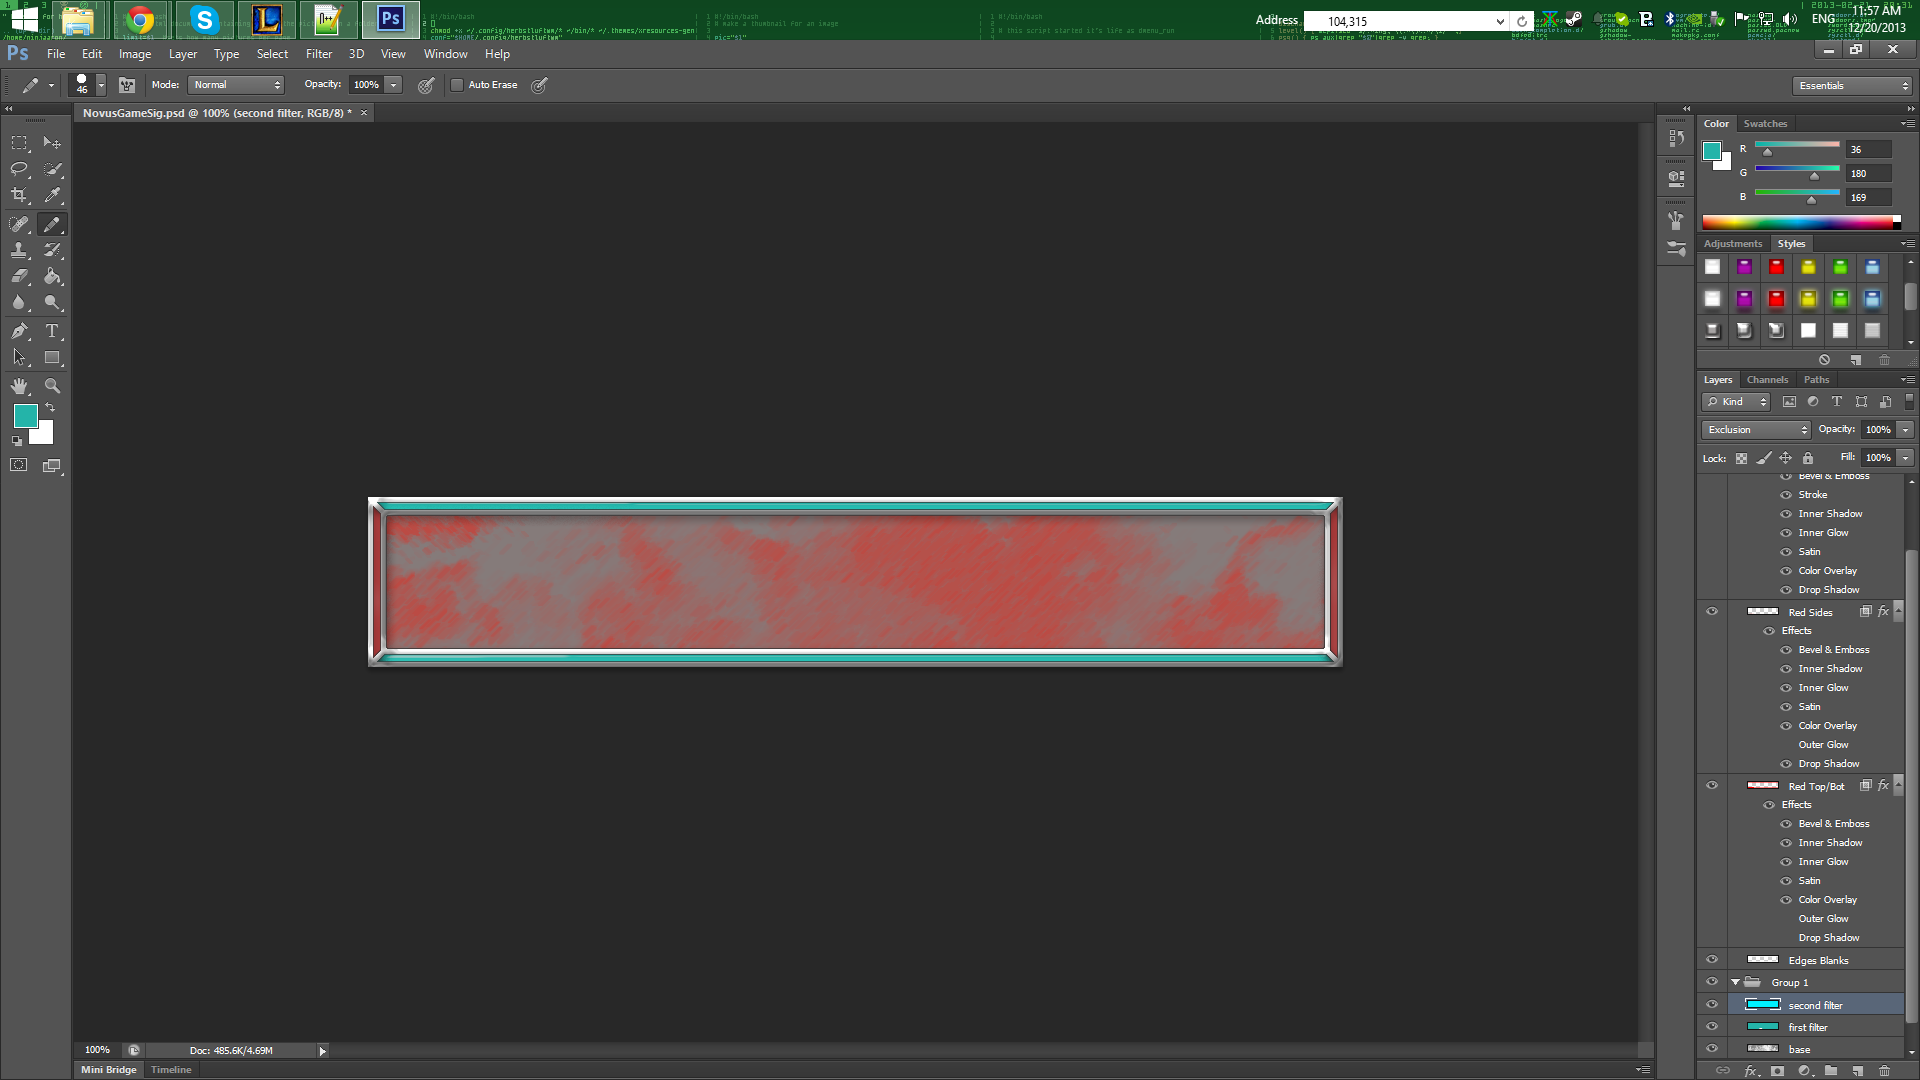Open the Timeline panel tab
This screenshot has width=1920, height=1080.
[171, 1070]
